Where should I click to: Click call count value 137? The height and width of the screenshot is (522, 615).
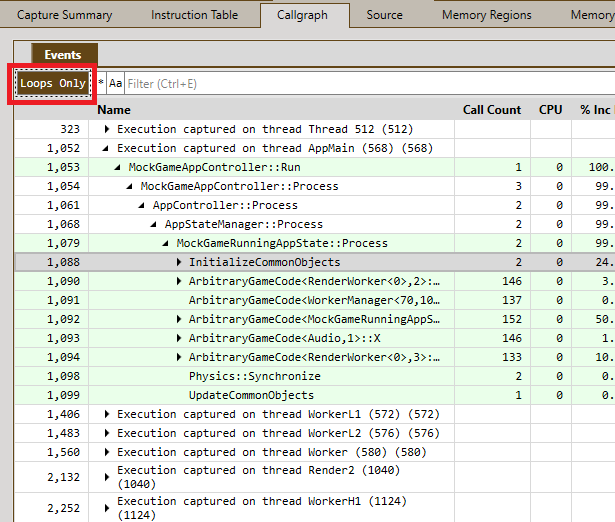(512, 300)
